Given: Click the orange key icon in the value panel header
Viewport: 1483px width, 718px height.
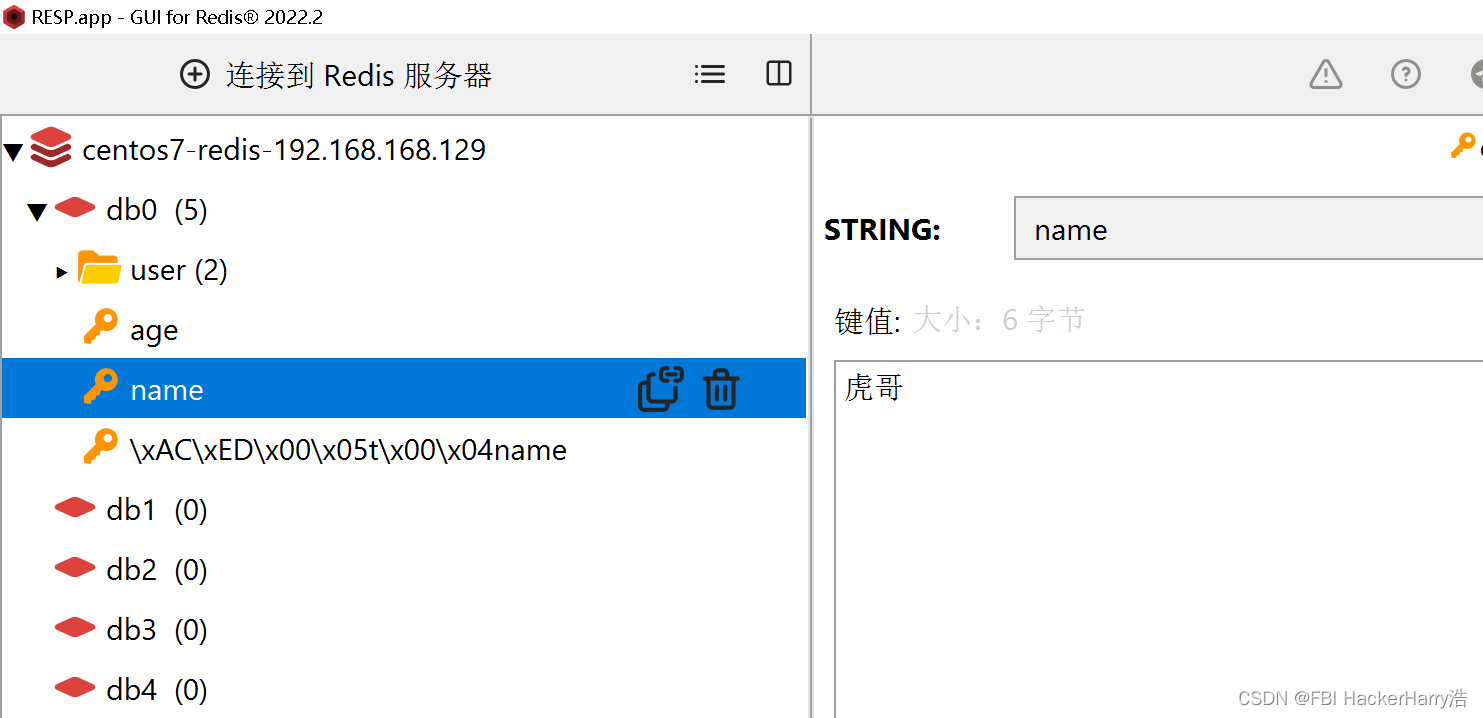Looking at the screenshot, I should click(1463, 146).
